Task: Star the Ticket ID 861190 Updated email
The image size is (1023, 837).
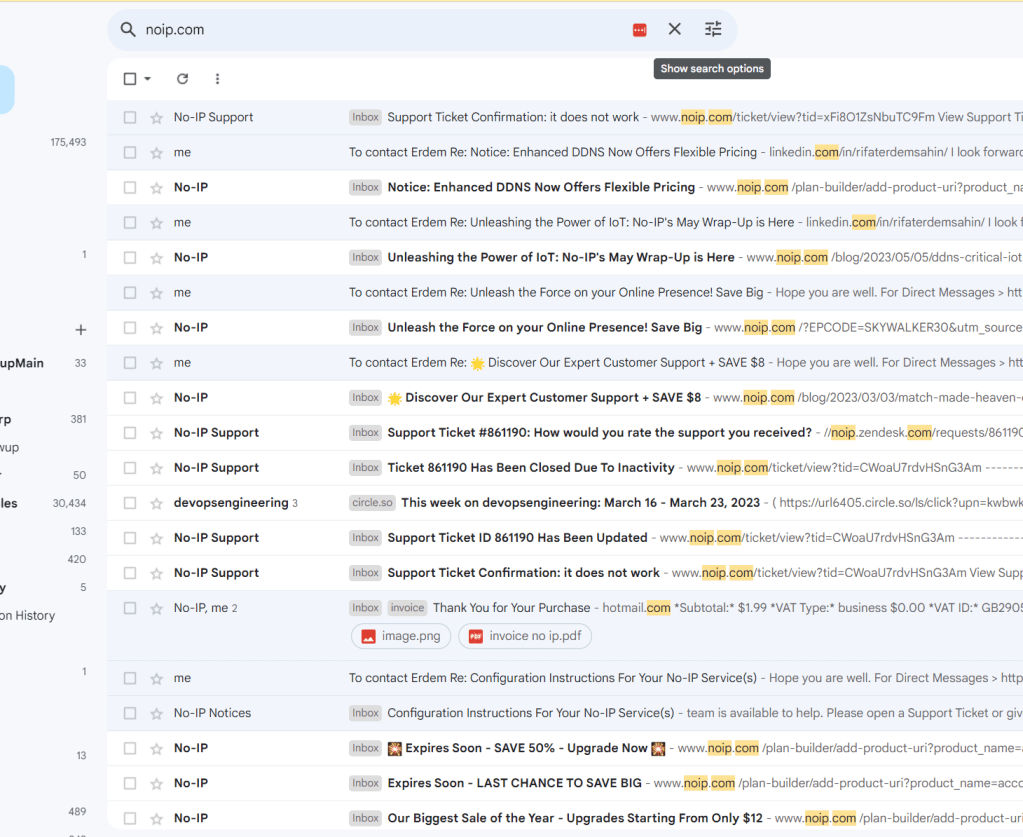Action: [157, 538]
